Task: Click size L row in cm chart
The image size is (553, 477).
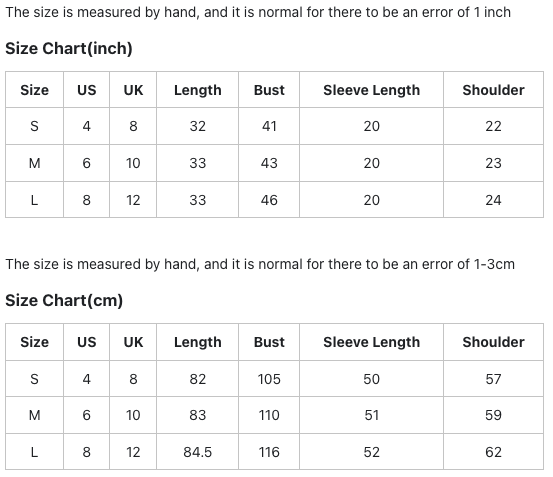Action: point(274,452)
